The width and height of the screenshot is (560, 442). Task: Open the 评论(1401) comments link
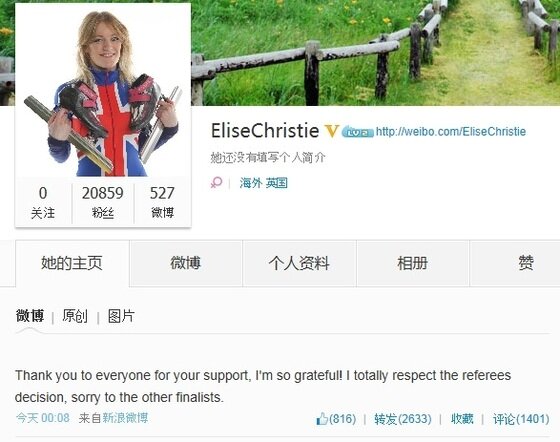click(x=521, y=419)
